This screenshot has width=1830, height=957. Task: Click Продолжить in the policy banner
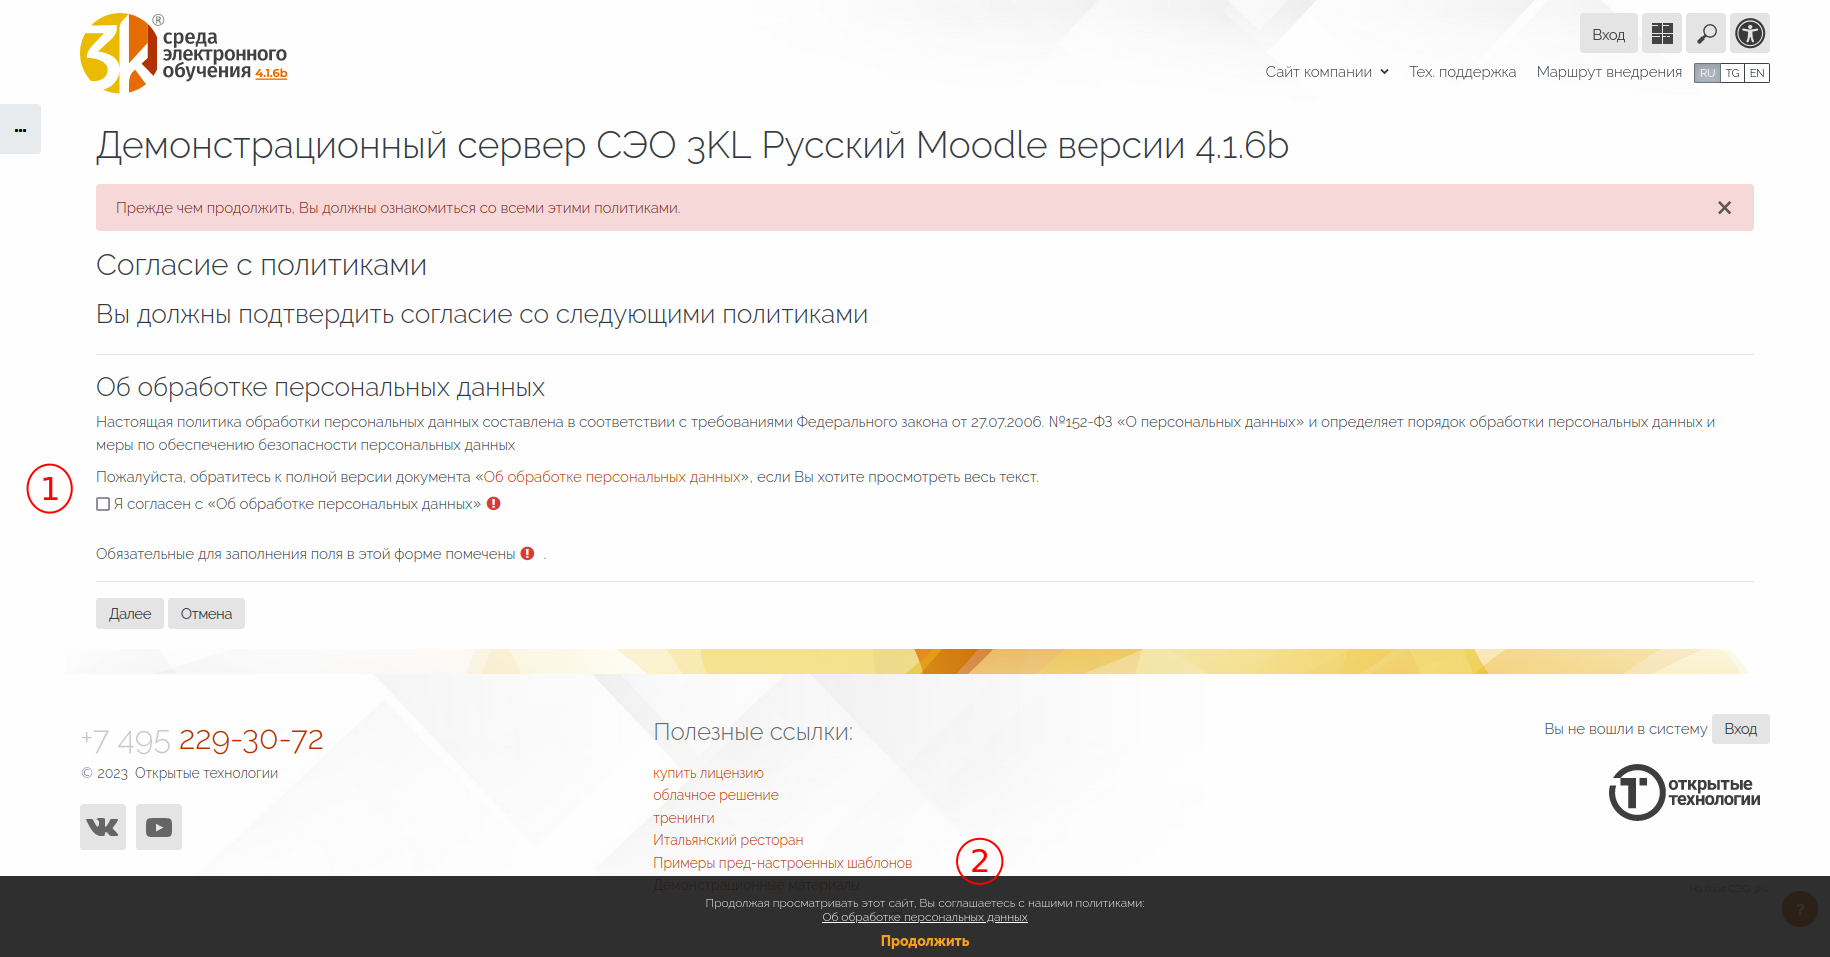pos(924,941)
